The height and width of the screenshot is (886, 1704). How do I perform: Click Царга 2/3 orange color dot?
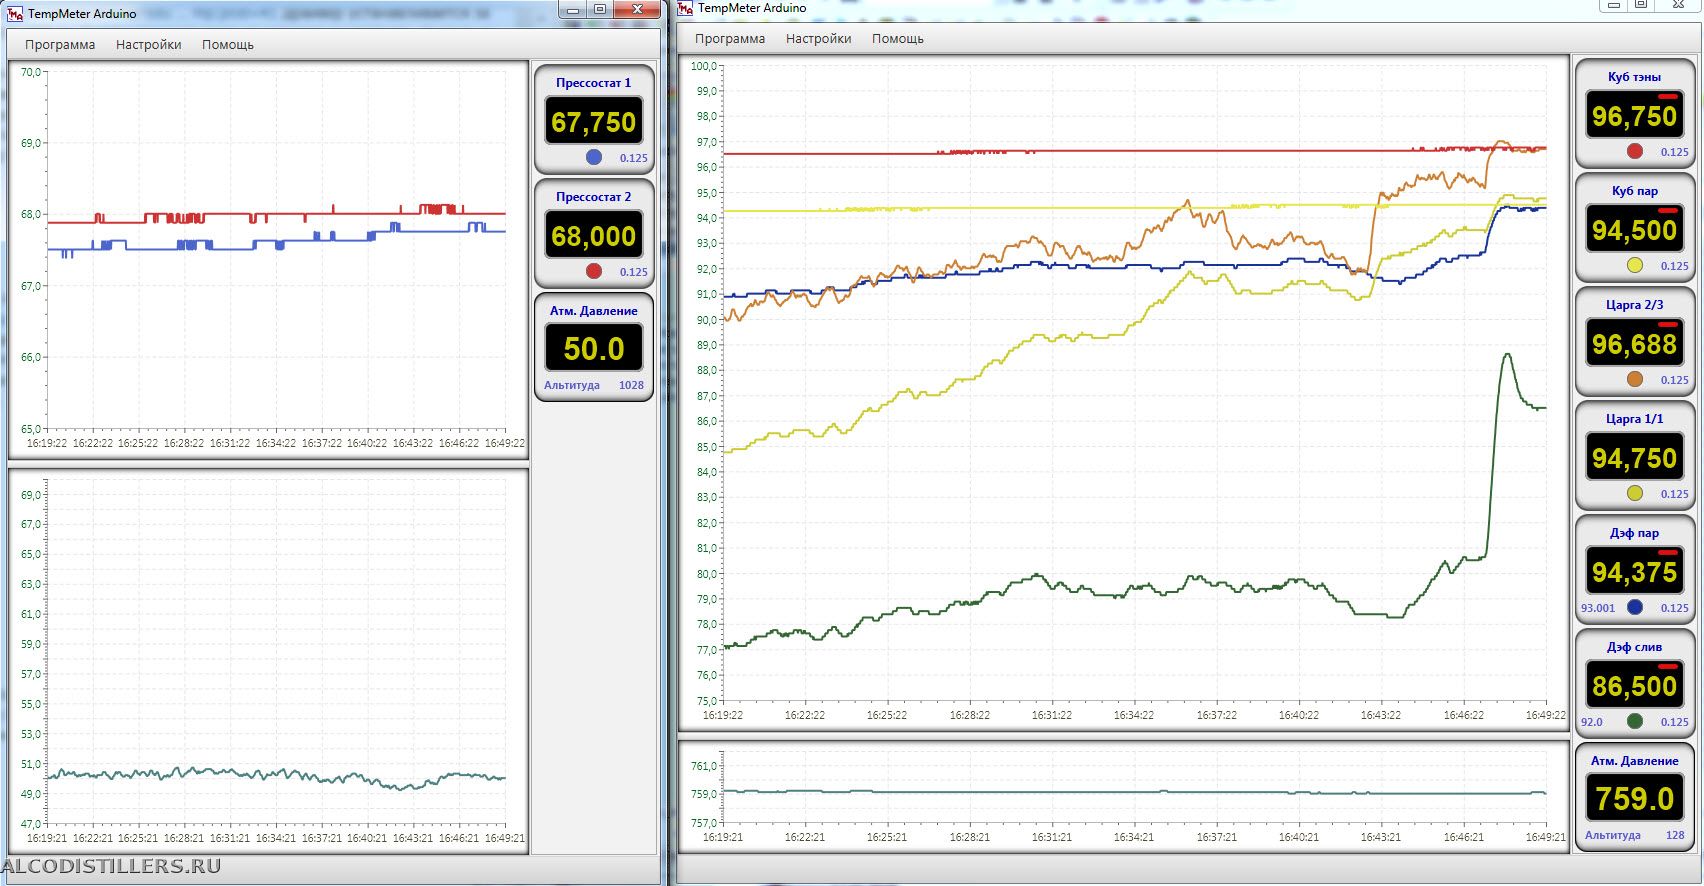(1635, 379)
